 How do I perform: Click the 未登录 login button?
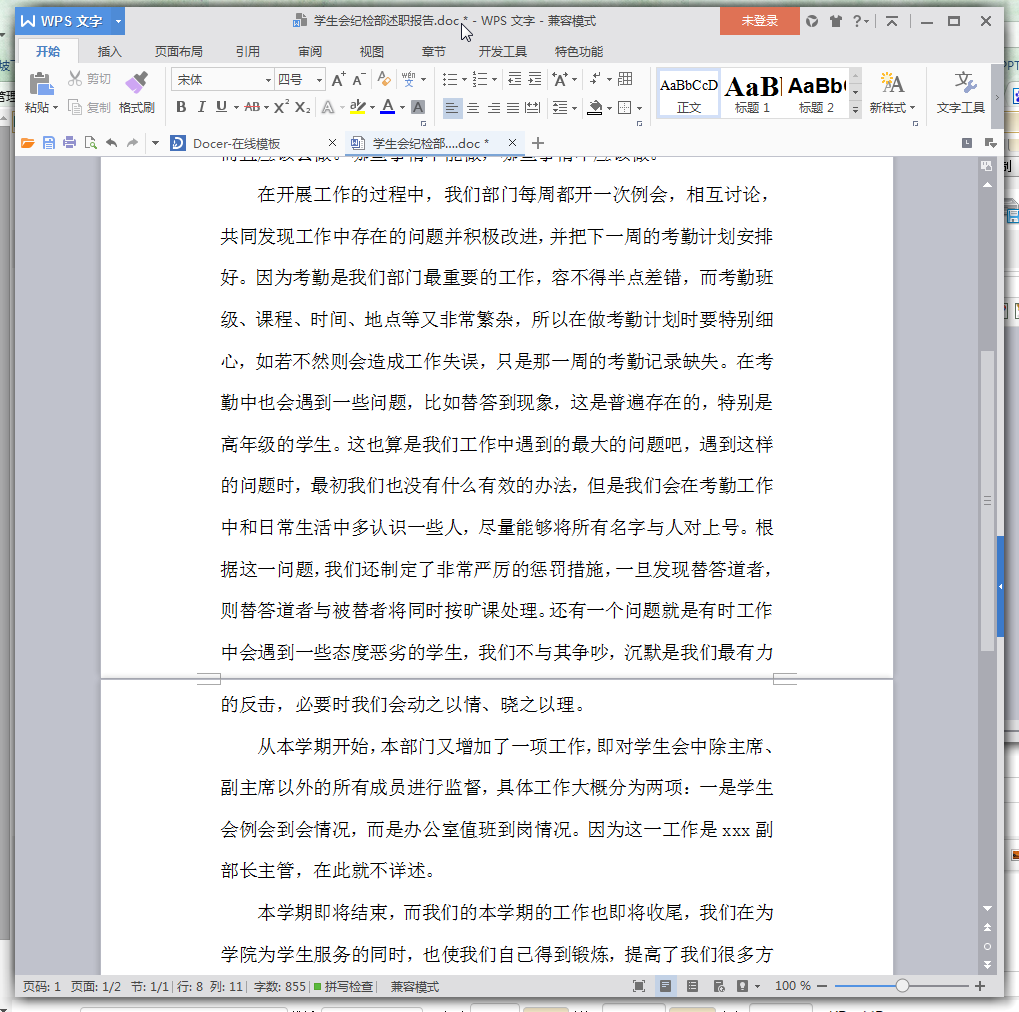point(760,21)
